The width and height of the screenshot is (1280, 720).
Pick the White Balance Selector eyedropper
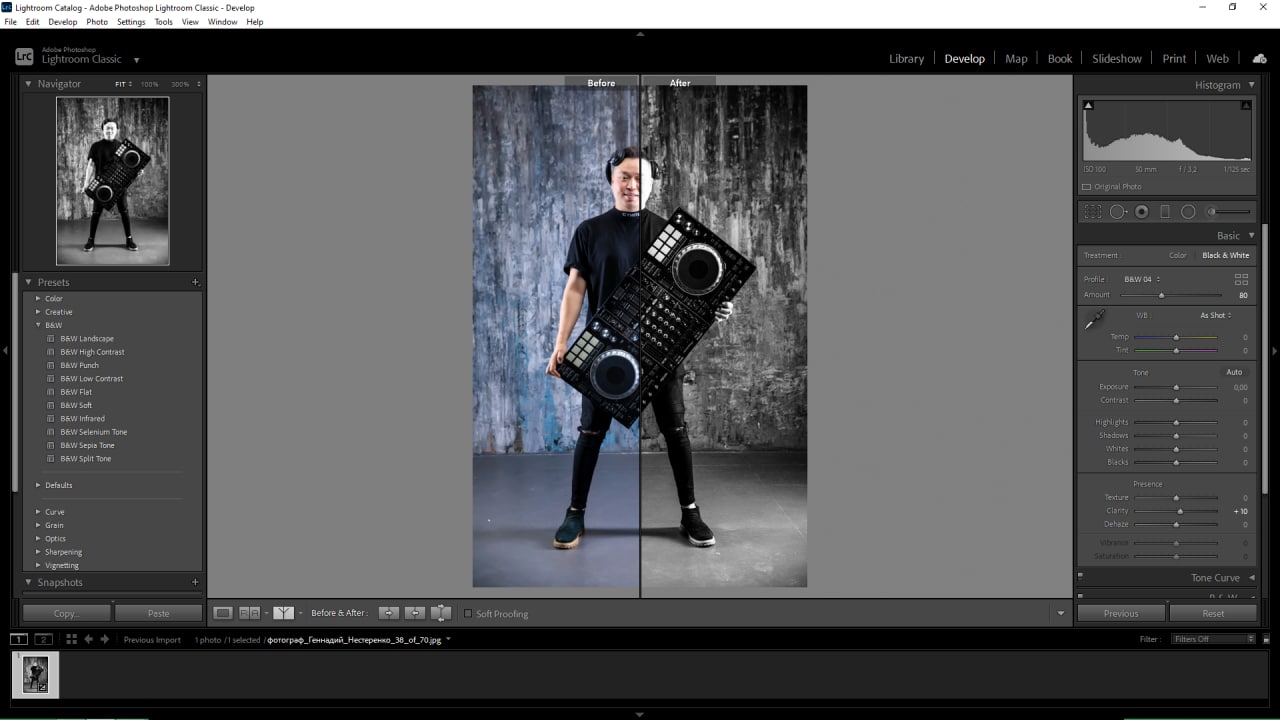tap(1095, 320)
